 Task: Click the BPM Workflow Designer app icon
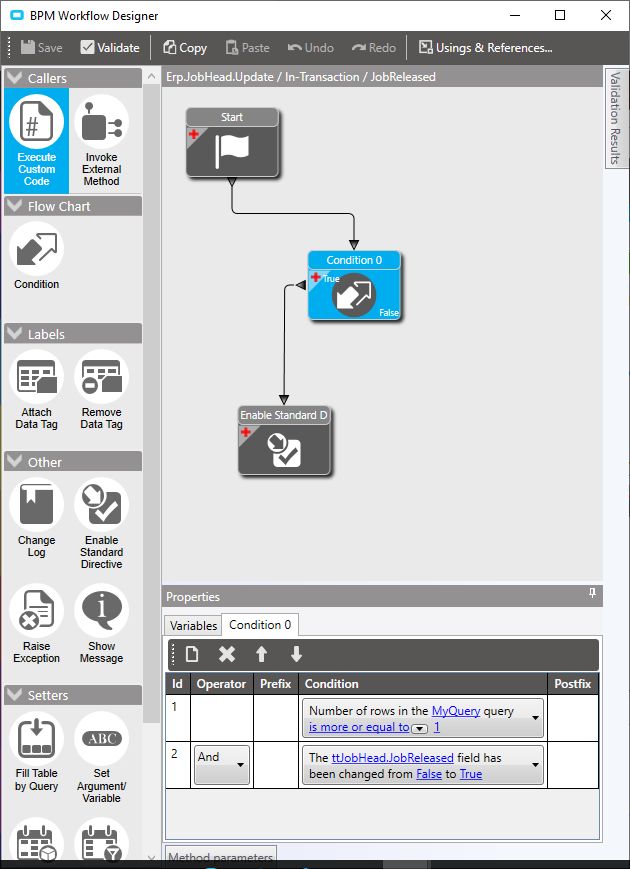[x=17, y=16]
